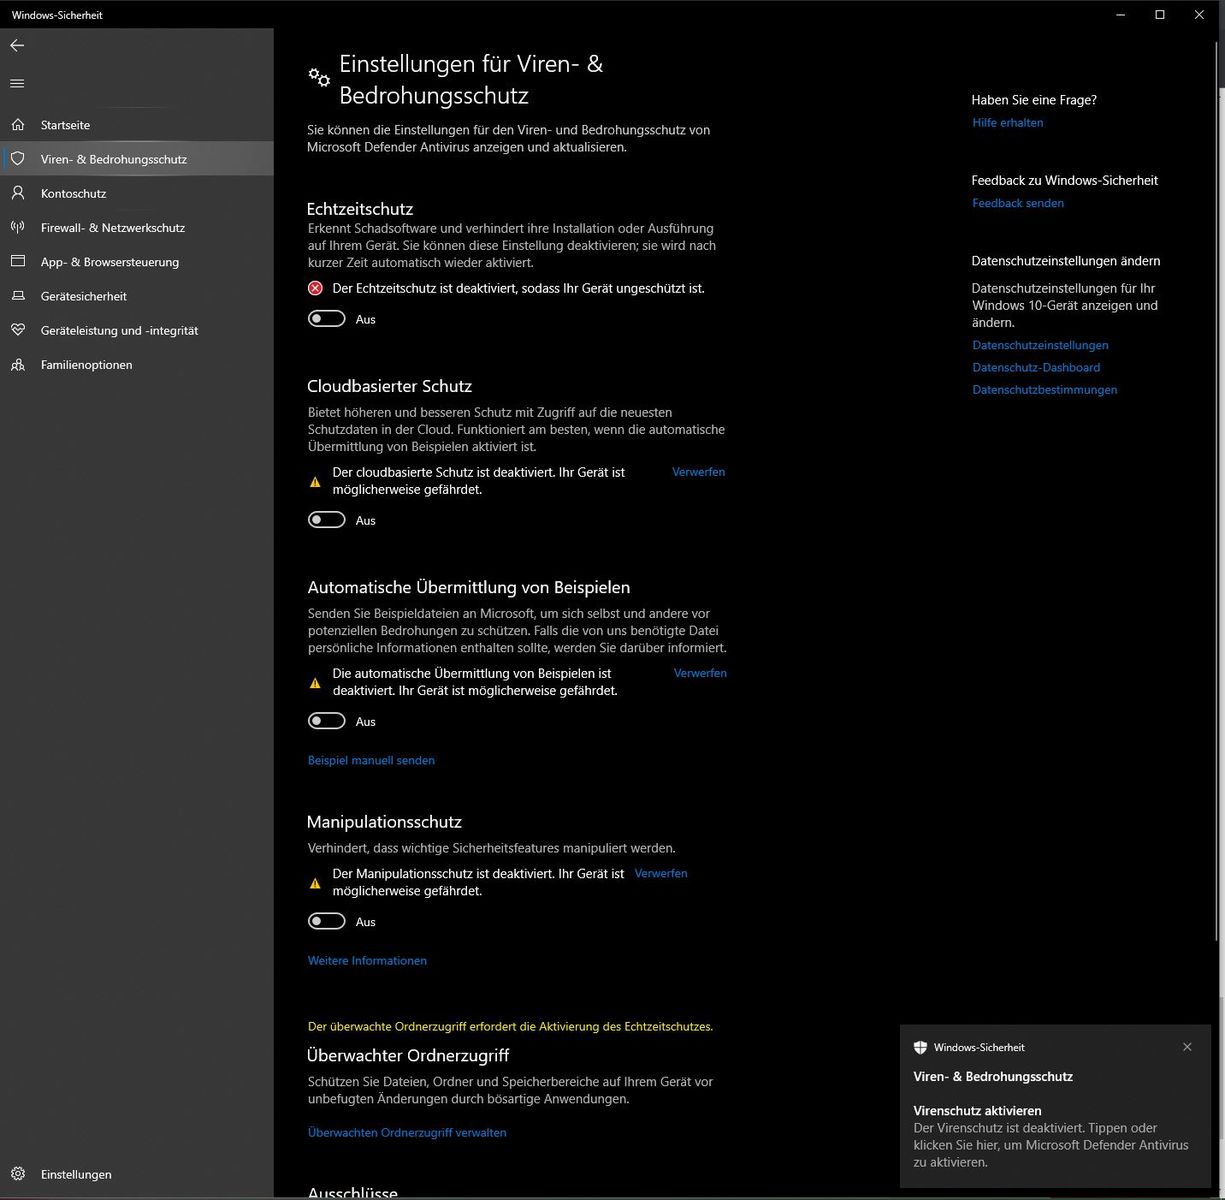Click the Firewall- & Netzwerkschutz antenna icon
The width and height of the screenshot is (1225, 1200).
18,227
